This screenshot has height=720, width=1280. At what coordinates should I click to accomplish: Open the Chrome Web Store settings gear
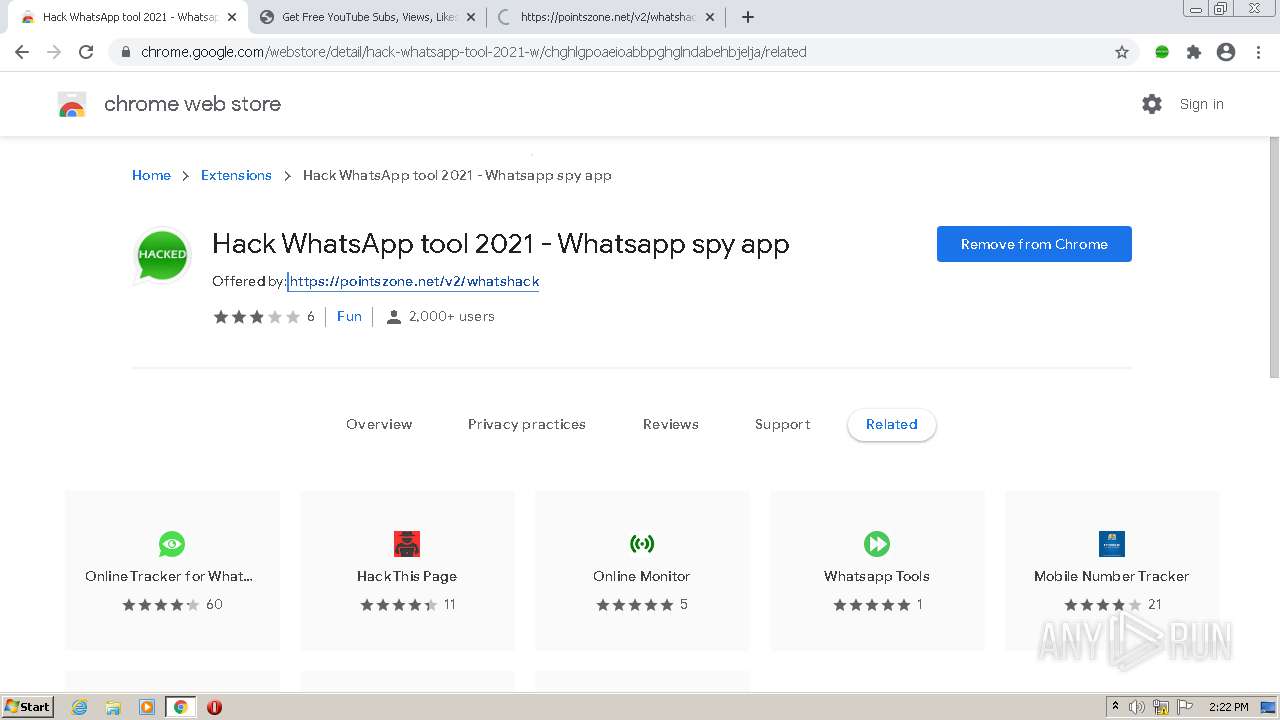pos(1152,104)
